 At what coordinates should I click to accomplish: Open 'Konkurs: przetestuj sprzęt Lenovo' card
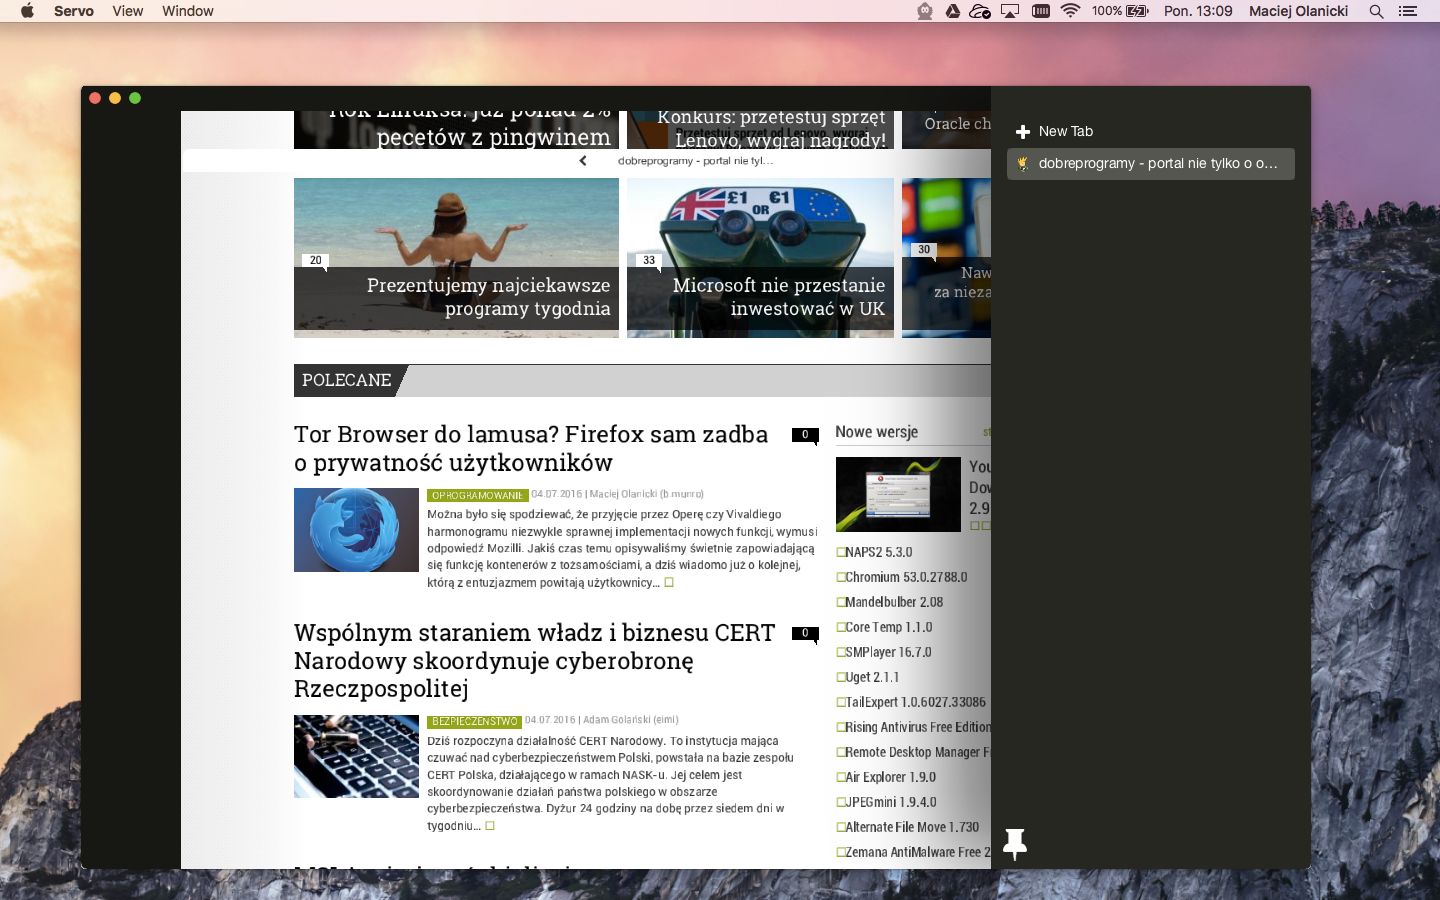(760, 130)
